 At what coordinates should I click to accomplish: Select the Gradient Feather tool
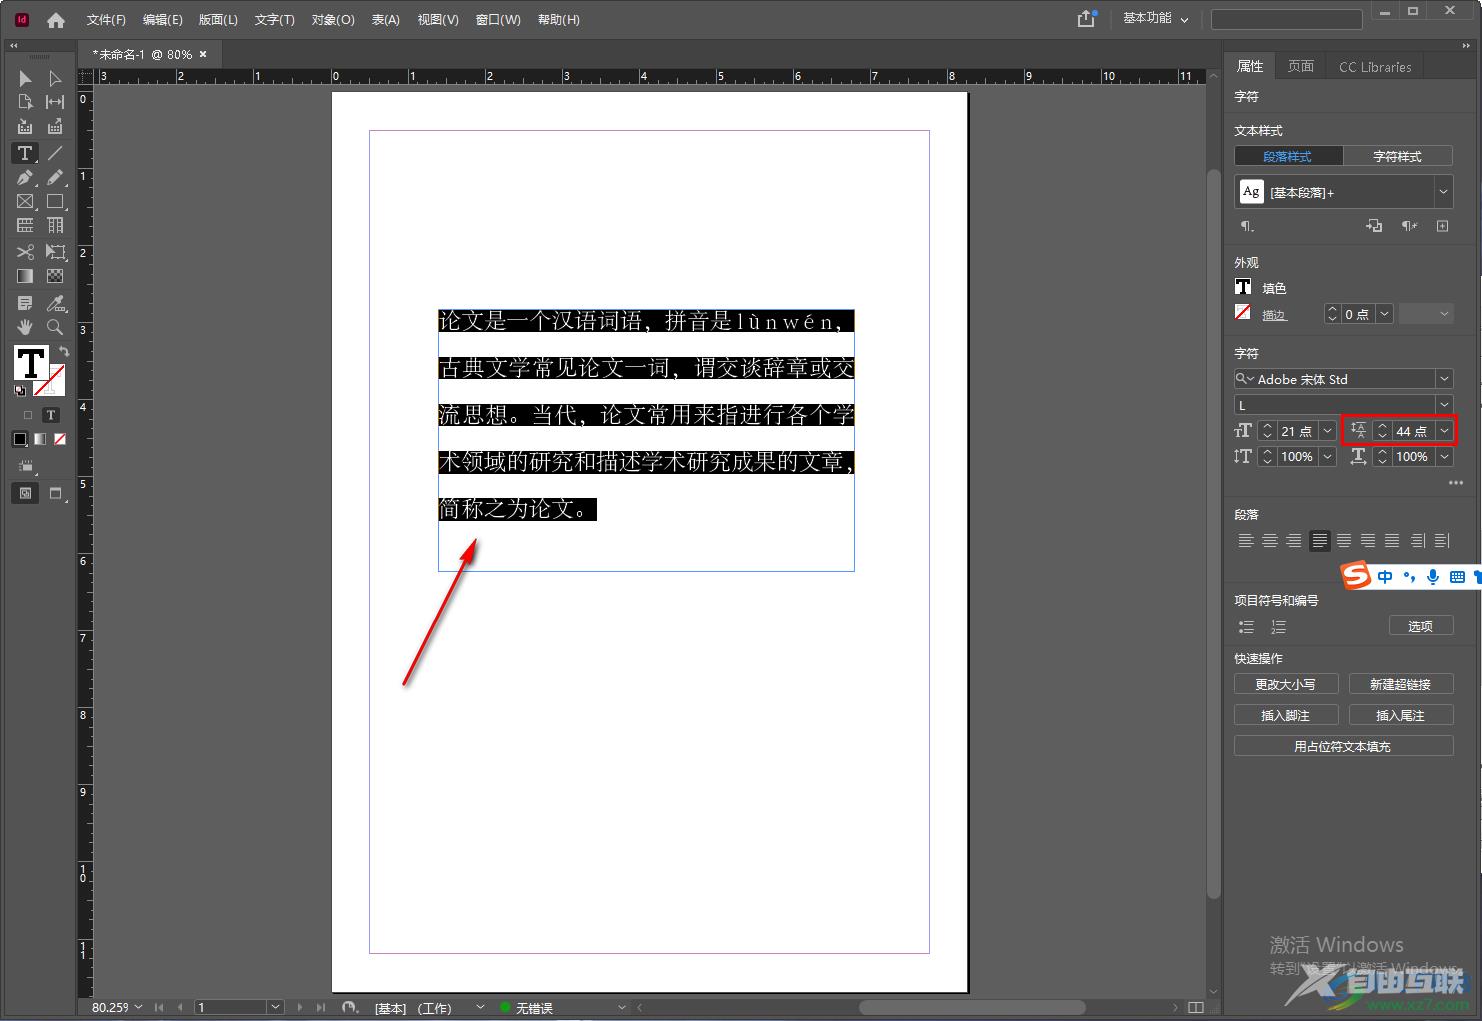pos(55,276)
